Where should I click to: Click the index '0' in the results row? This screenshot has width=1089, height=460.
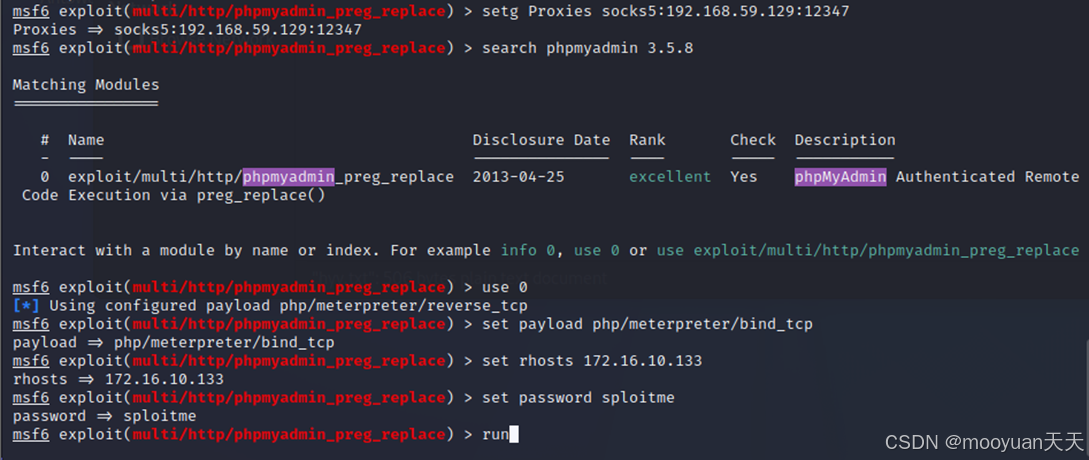click(x=45, y=177)
